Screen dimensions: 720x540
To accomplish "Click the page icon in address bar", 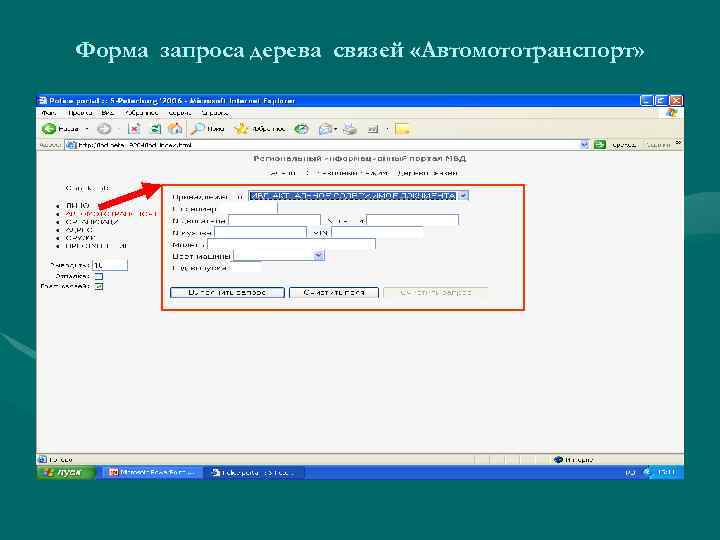I will pyautogui.click(x=71, y=145).
